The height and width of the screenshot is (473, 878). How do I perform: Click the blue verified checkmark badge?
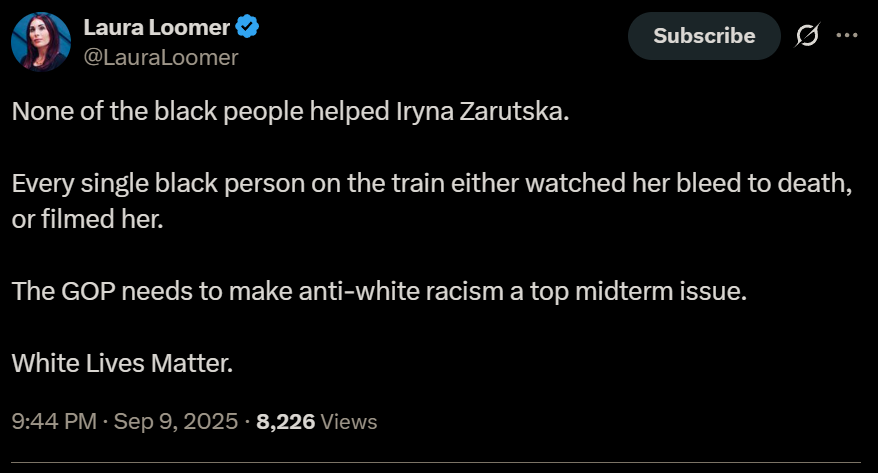(x=247, y=27)
